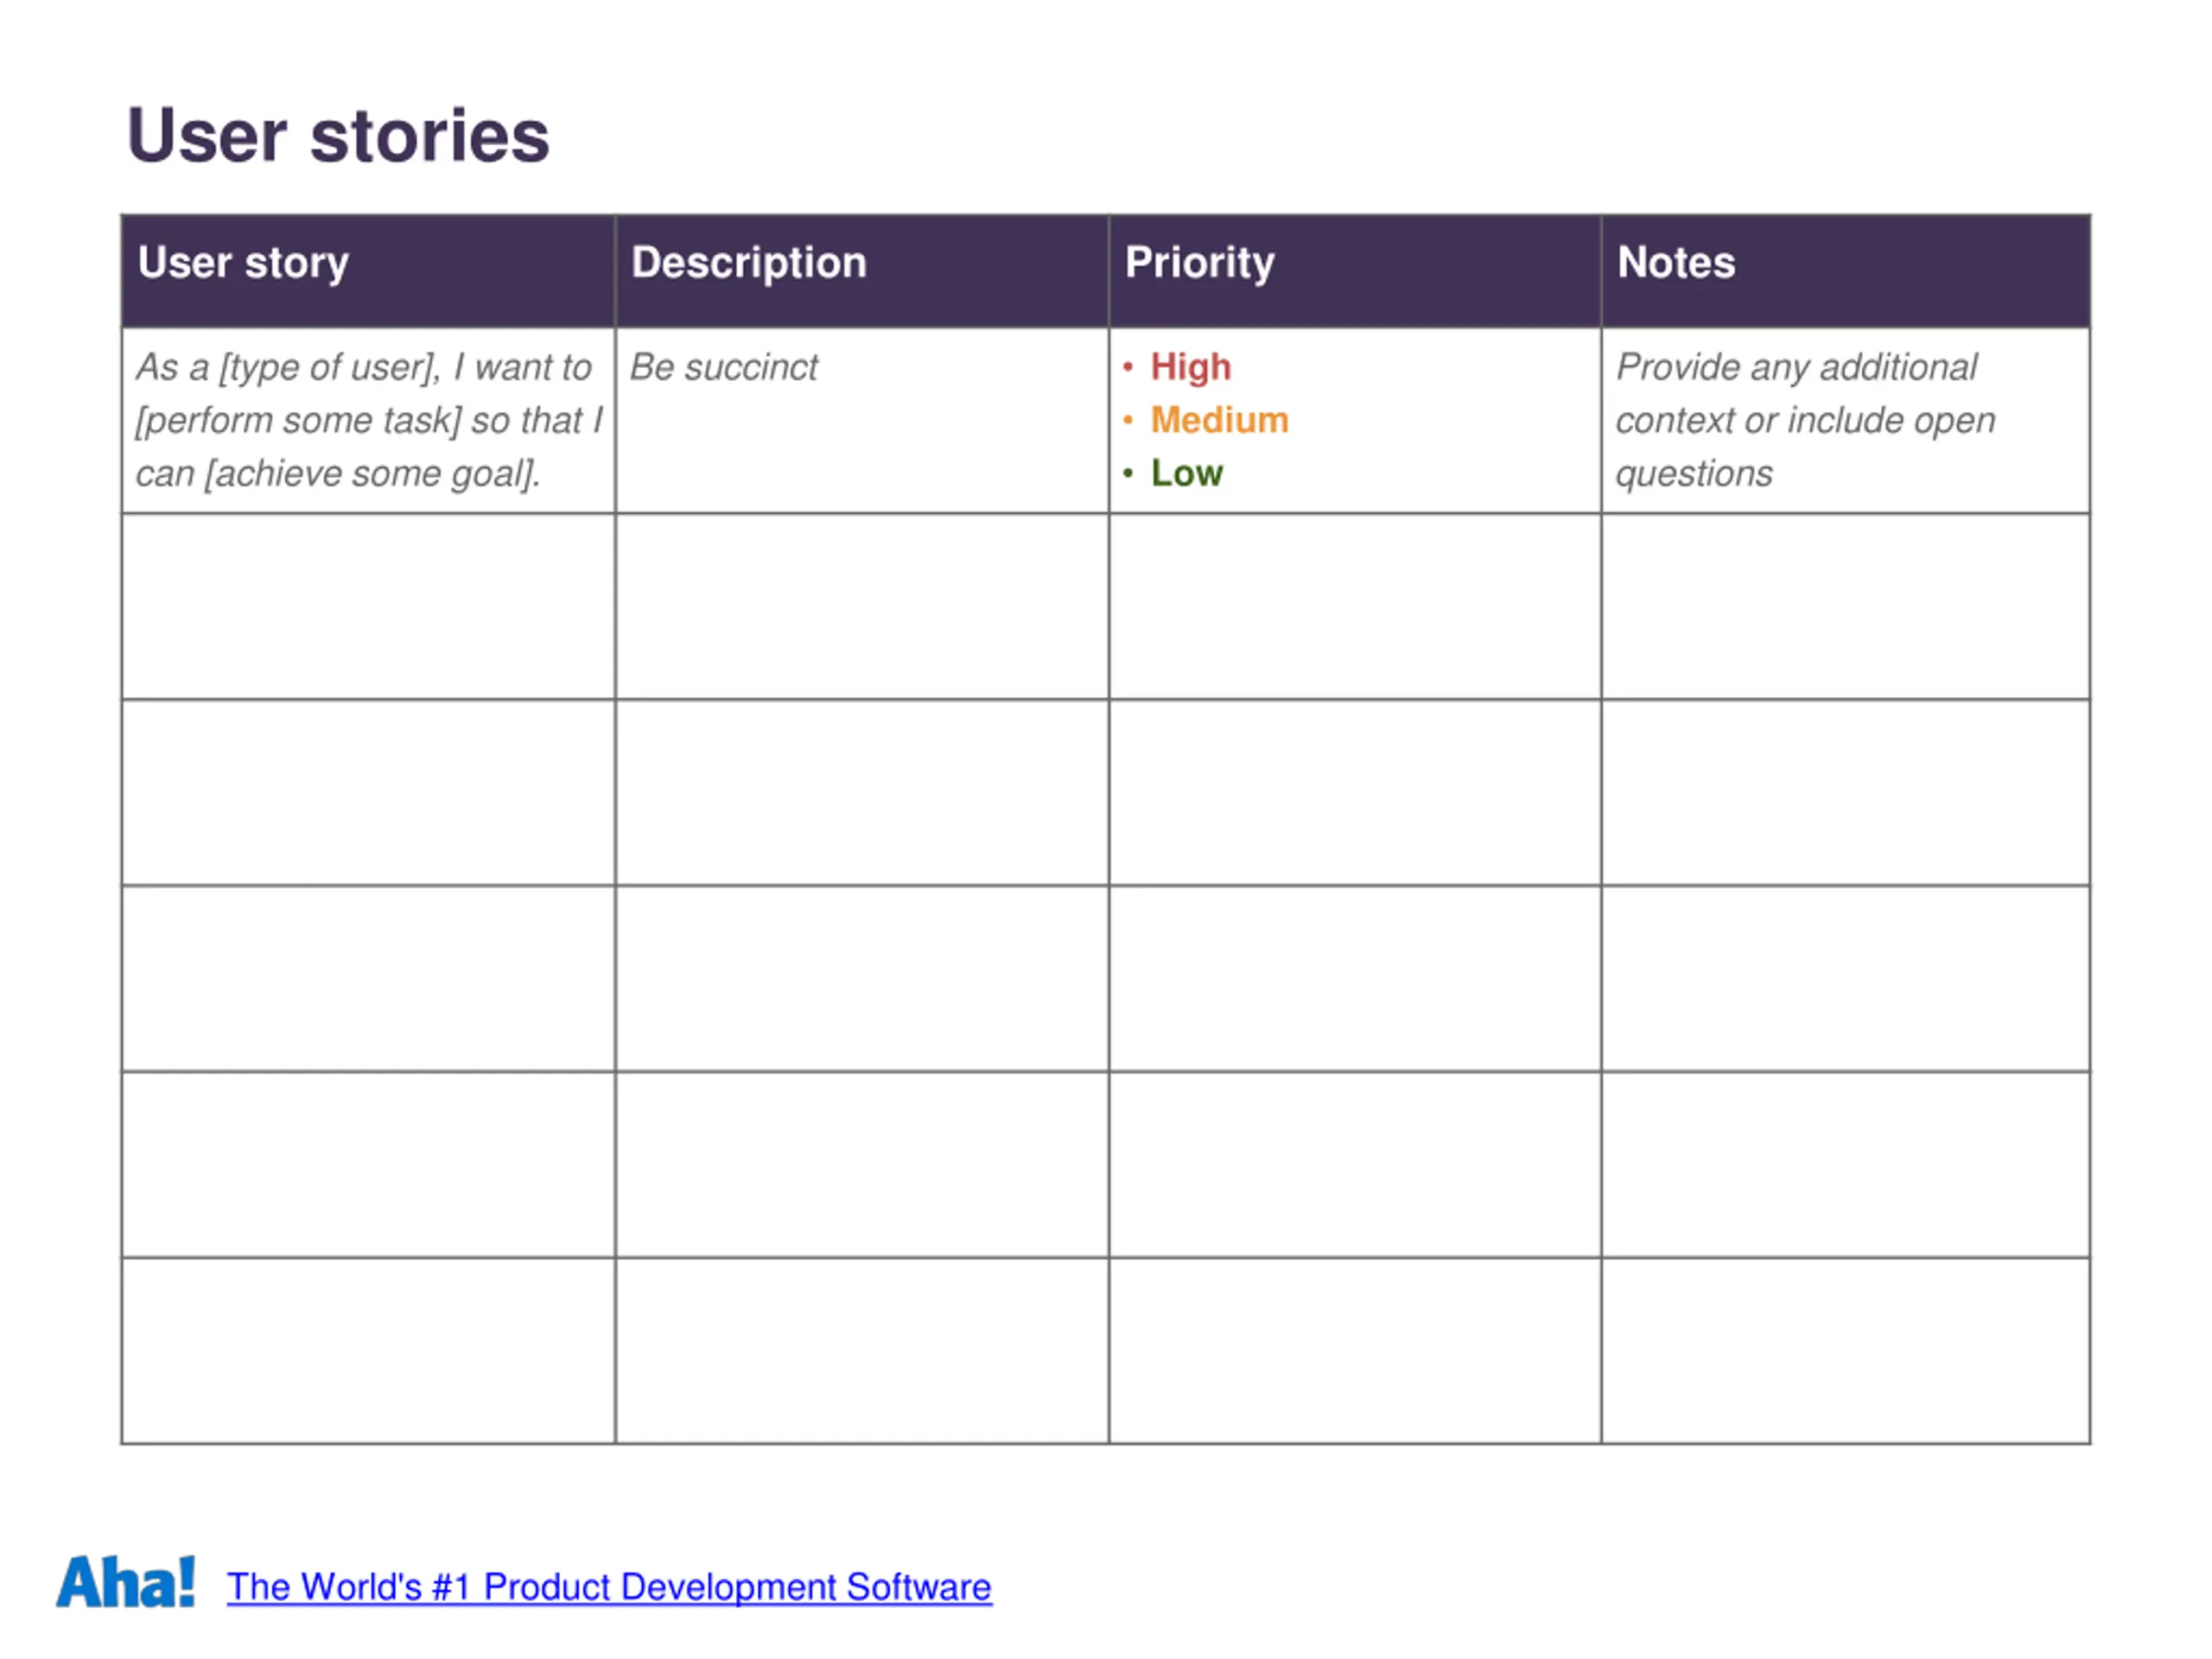Viewport: 2212px width, 1659px height.
Task: Click the green 'Low' priority item
Action: [x=1186, y=473]
